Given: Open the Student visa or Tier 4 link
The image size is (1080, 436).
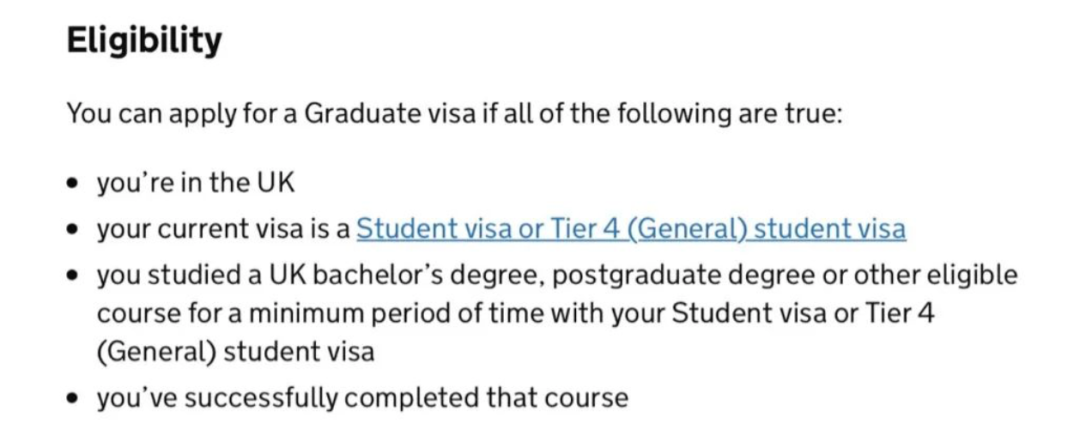Looking at the screenshot, I should click(631, 229).
